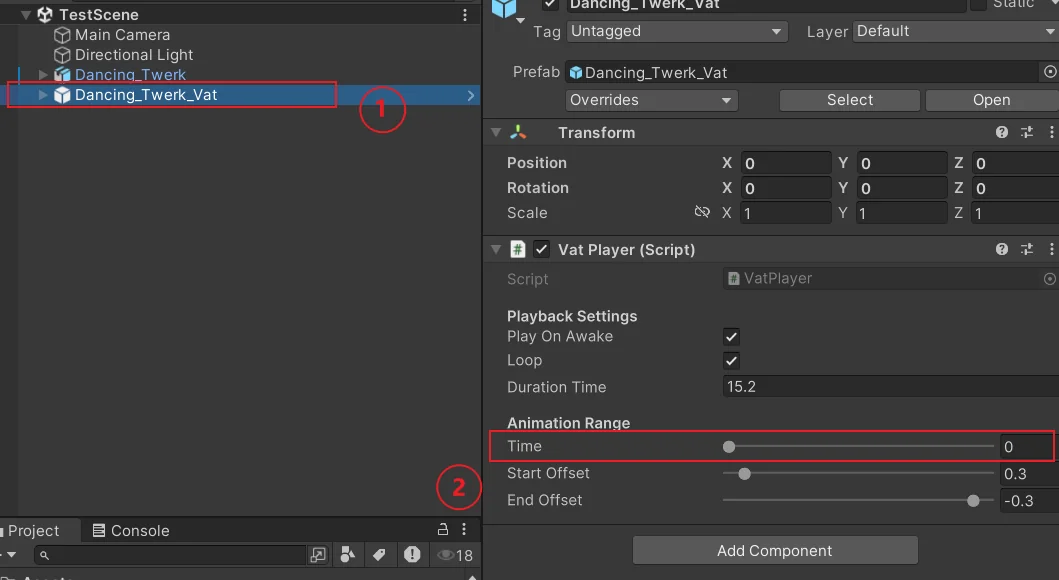This screenshot has width=1059, height=580.
Task: Toggle Scale constrain proportions link icon
Action: click(x=702, y=212)
